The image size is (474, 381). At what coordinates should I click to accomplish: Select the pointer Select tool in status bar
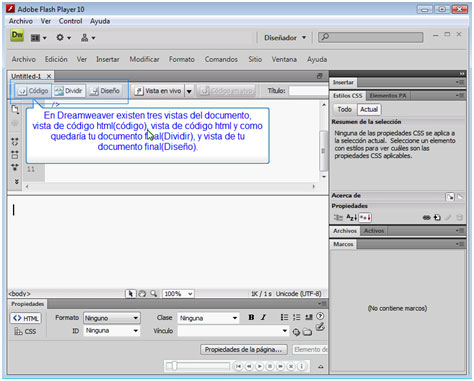[130, 294]
